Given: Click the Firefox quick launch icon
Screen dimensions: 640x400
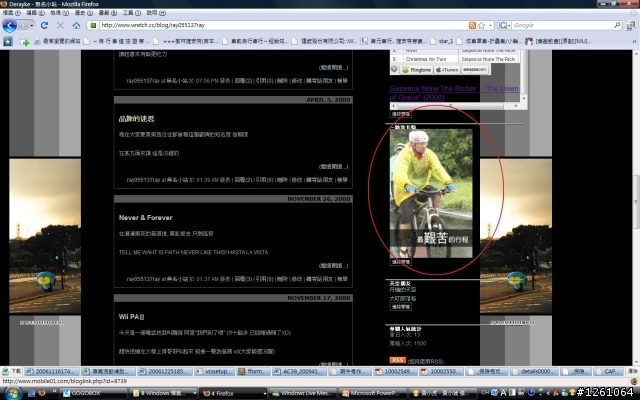Looking at the screenshot, I should click(42, 393).
